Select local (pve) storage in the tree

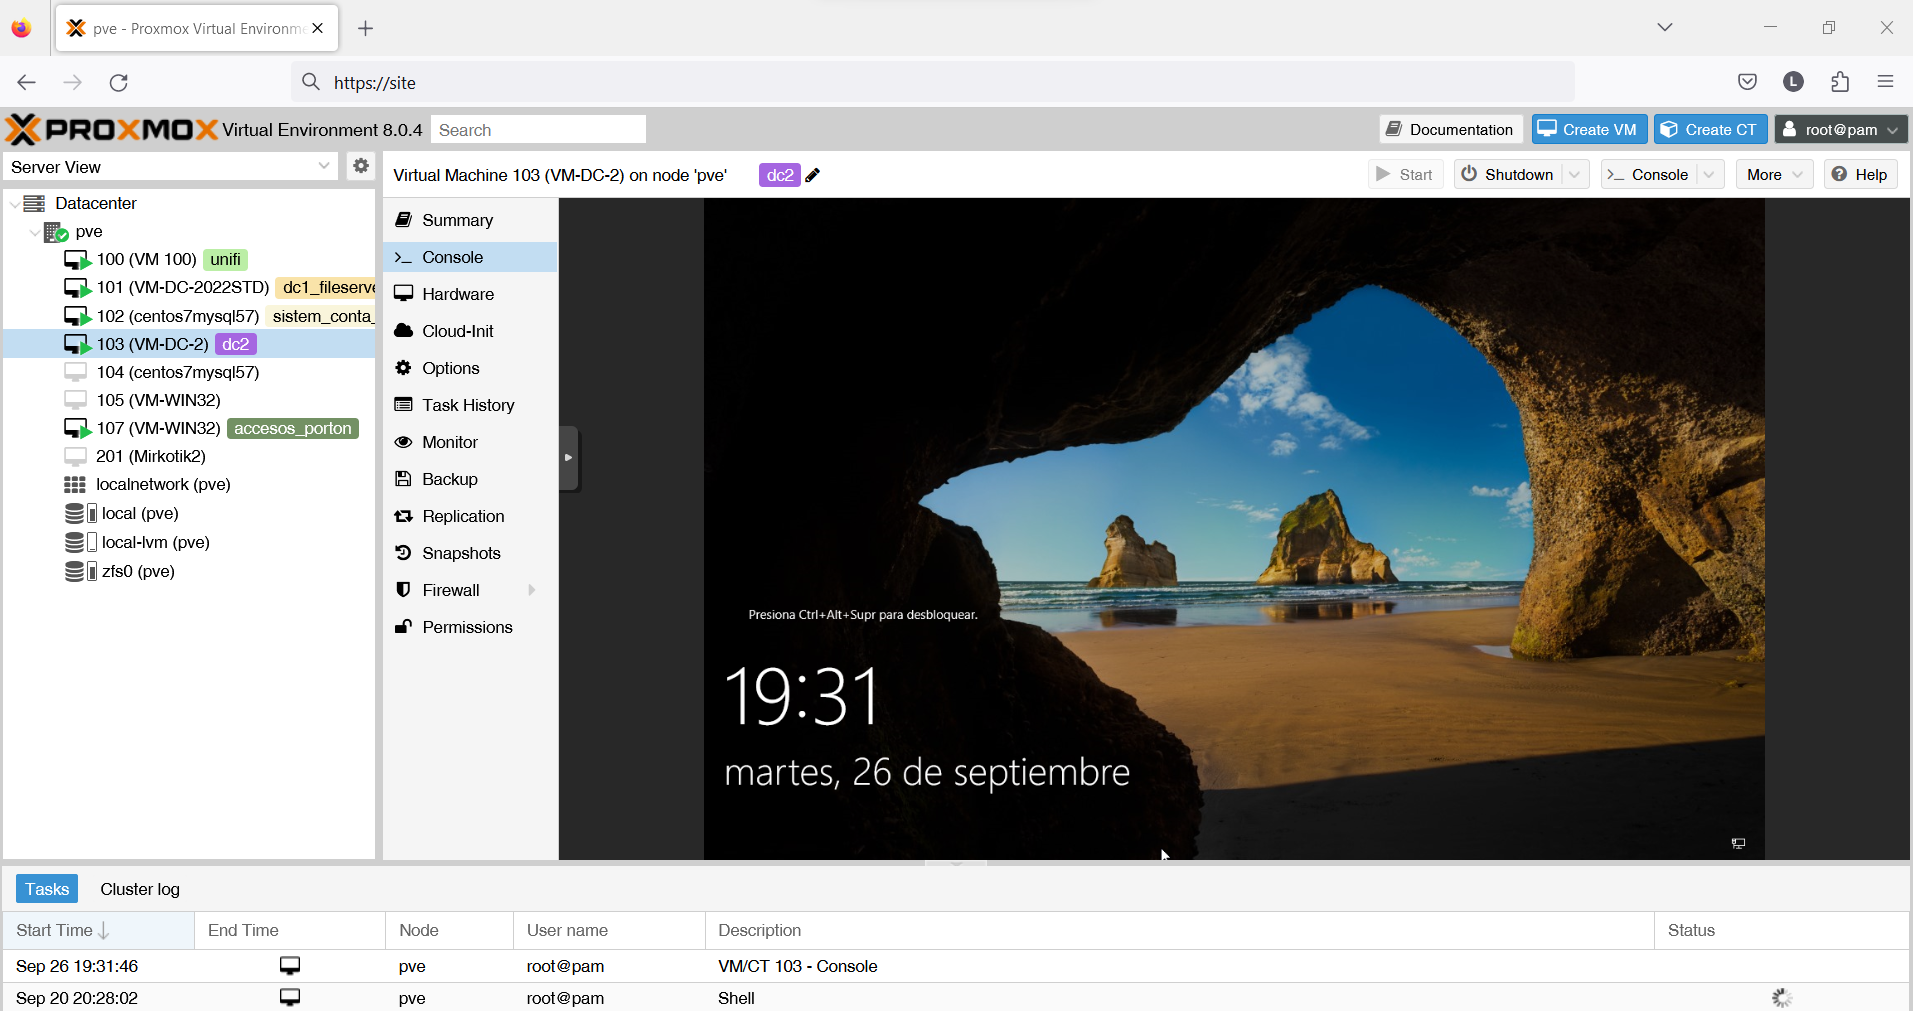(x=190, y=513)
